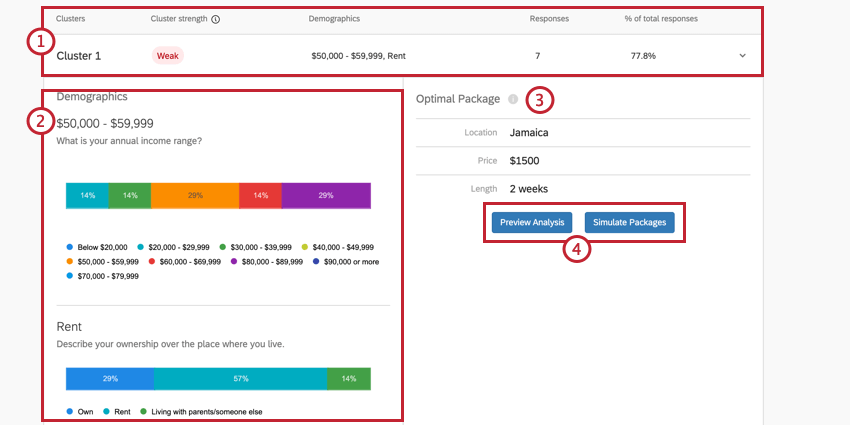The height and width of the screenshot is (425, 850).
Task: Click the green 14% ownership bar segment
Action: click(x=349, y=379)
